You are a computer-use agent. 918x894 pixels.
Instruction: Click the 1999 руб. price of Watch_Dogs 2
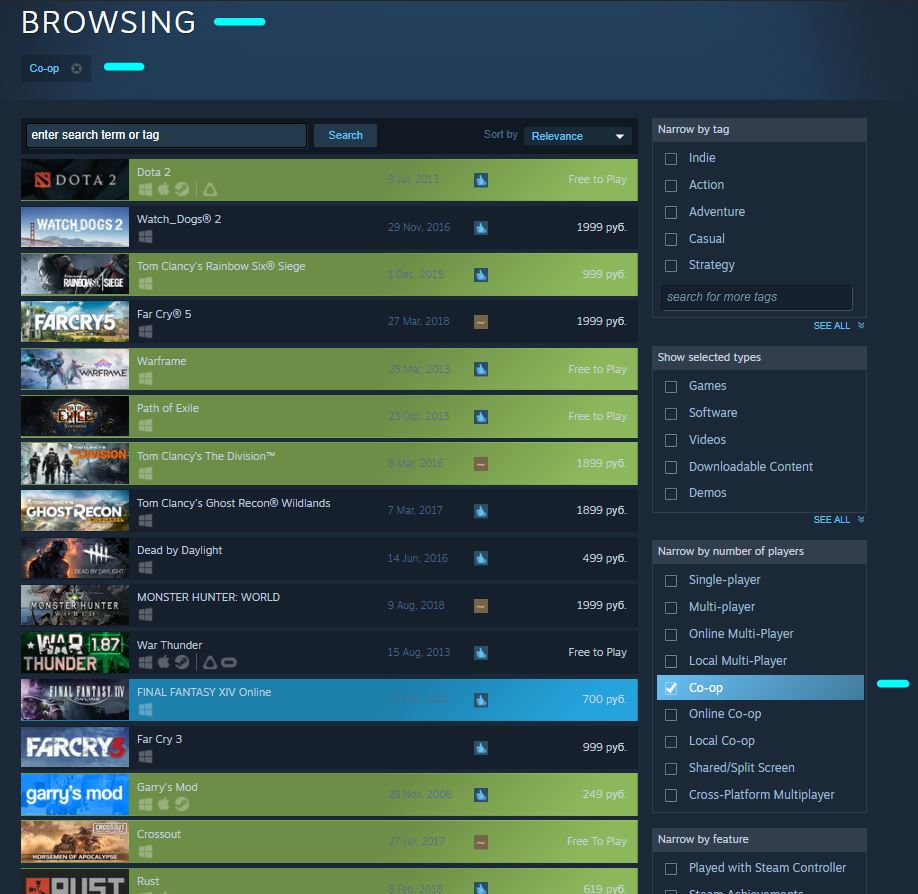(601, 227)
